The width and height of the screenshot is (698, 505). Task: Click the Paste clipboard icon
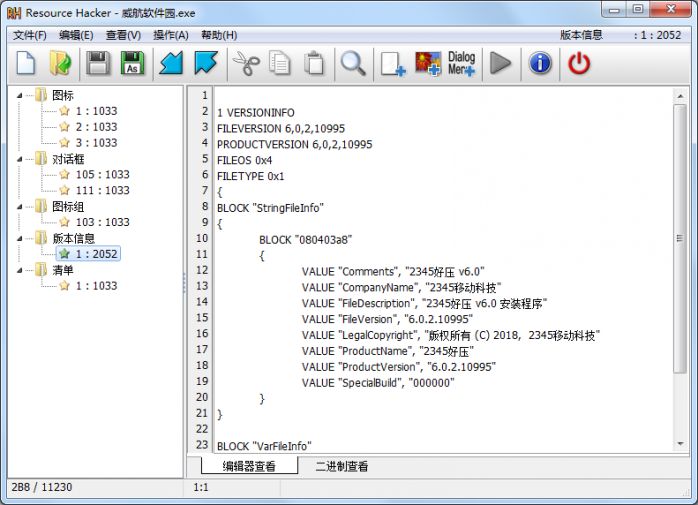[314, 63]
